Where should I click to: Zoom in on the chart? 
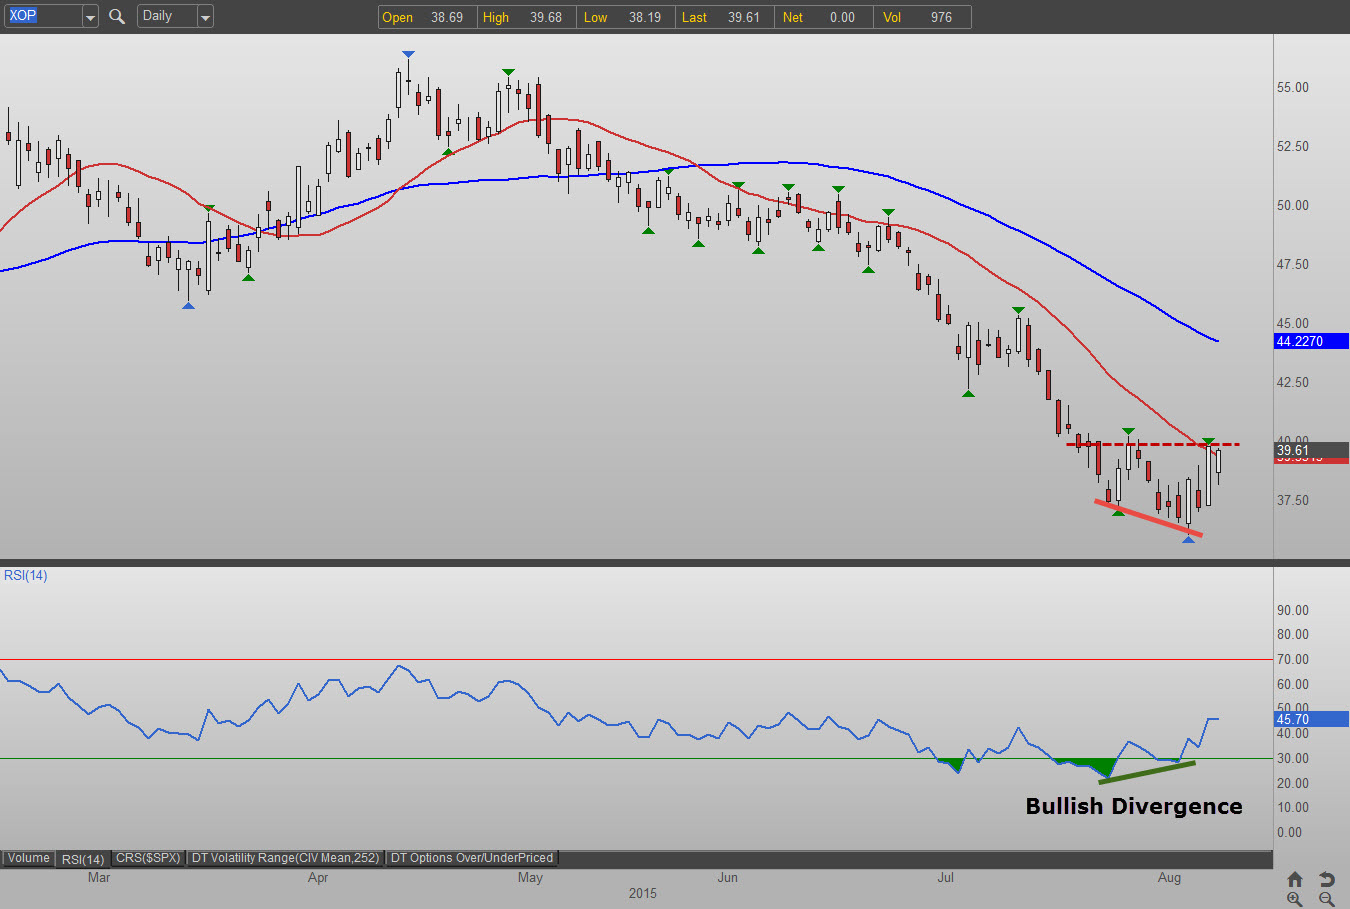pos(1295,899)
